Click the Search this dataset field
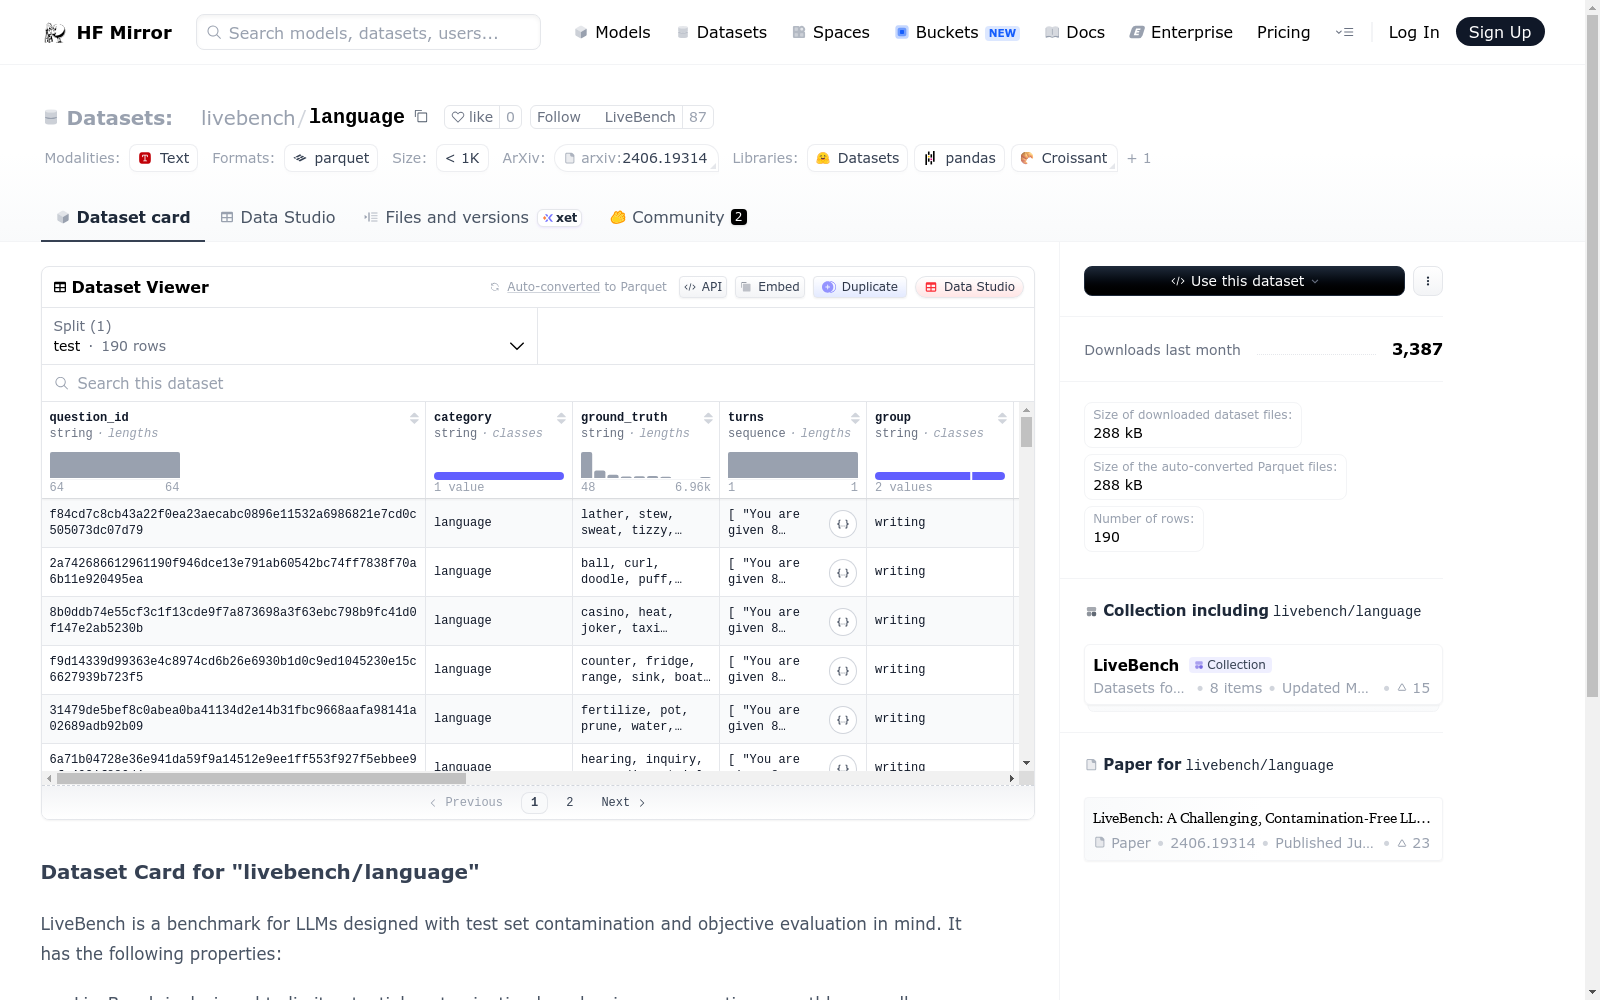Viewport: 1600px width, 1000px height. (x=538, y=383)
